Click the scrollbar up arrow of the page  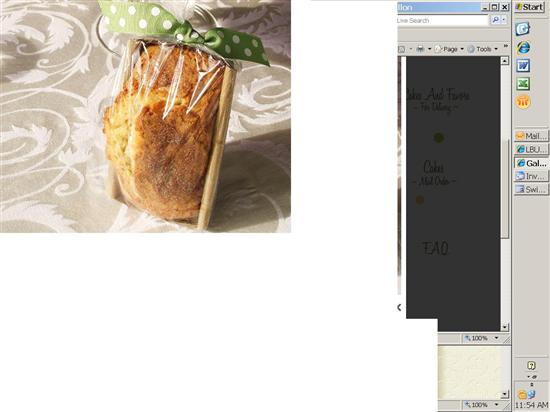coord(504,61)
